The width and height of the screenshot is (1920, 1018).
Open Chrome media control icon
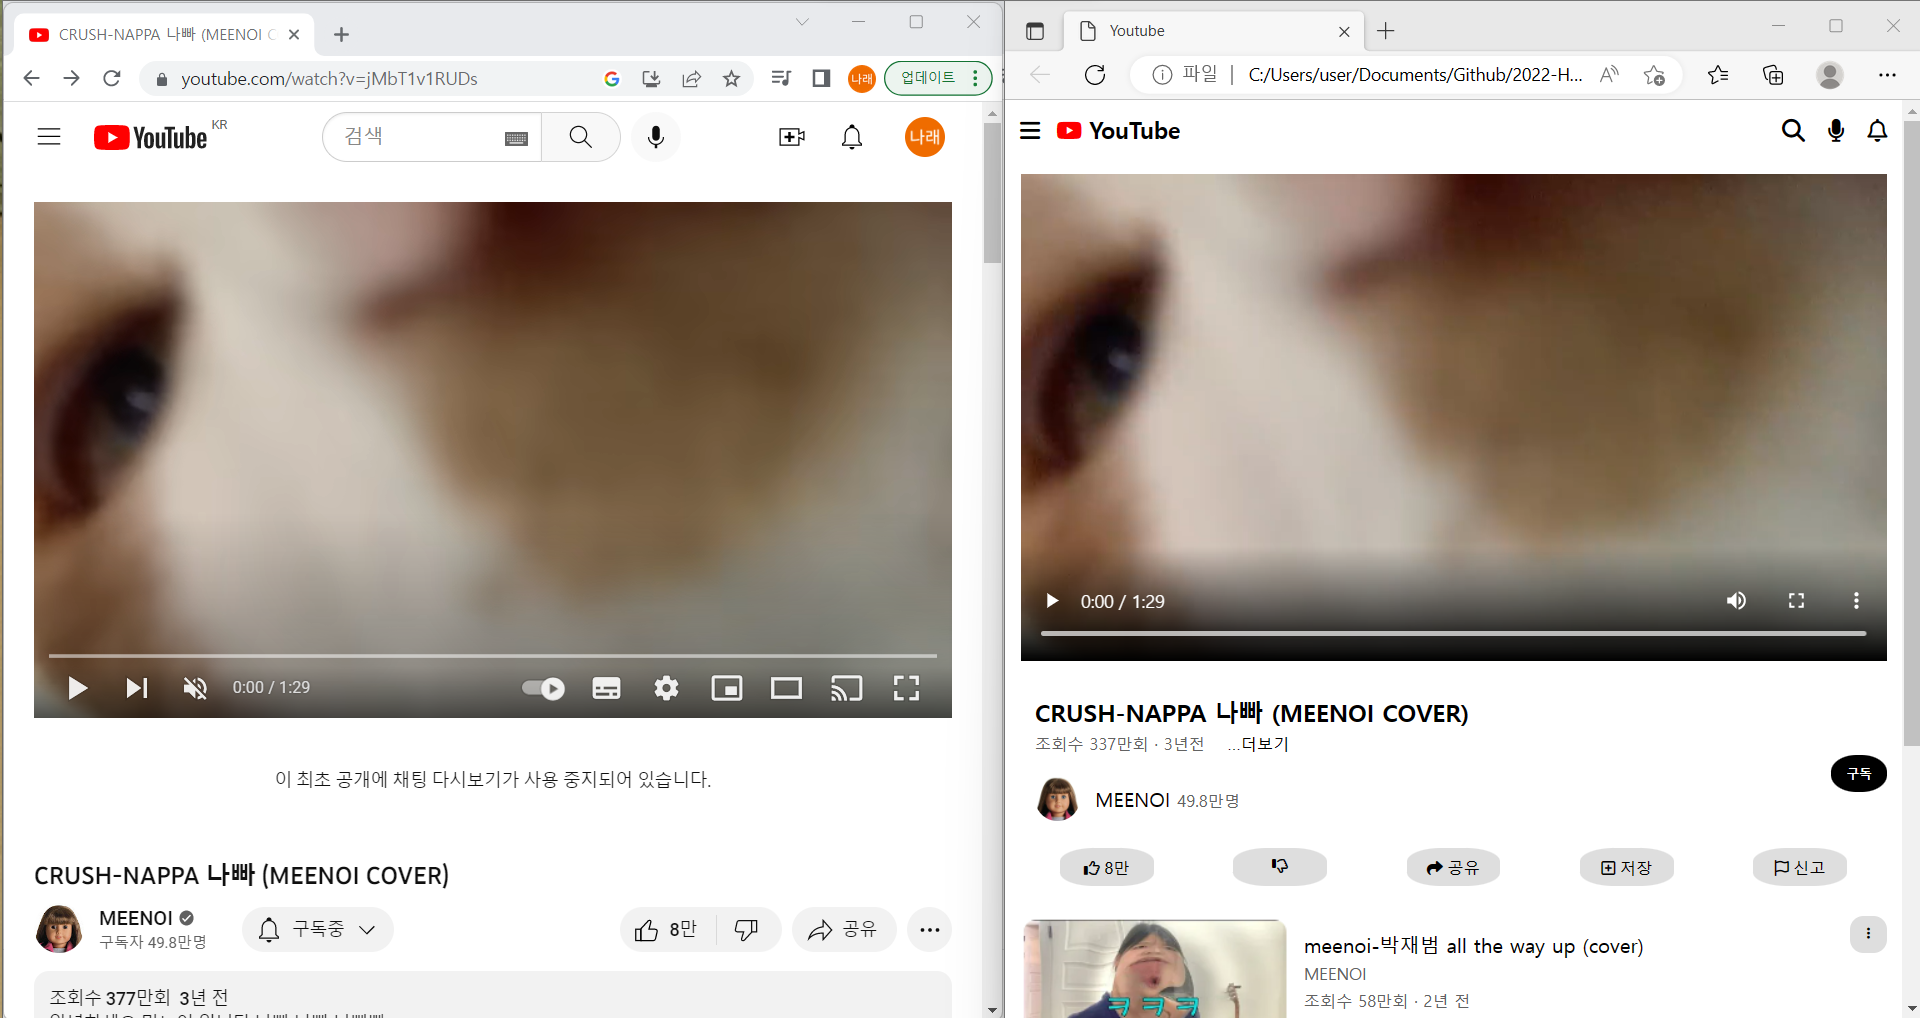click(782, 78)
